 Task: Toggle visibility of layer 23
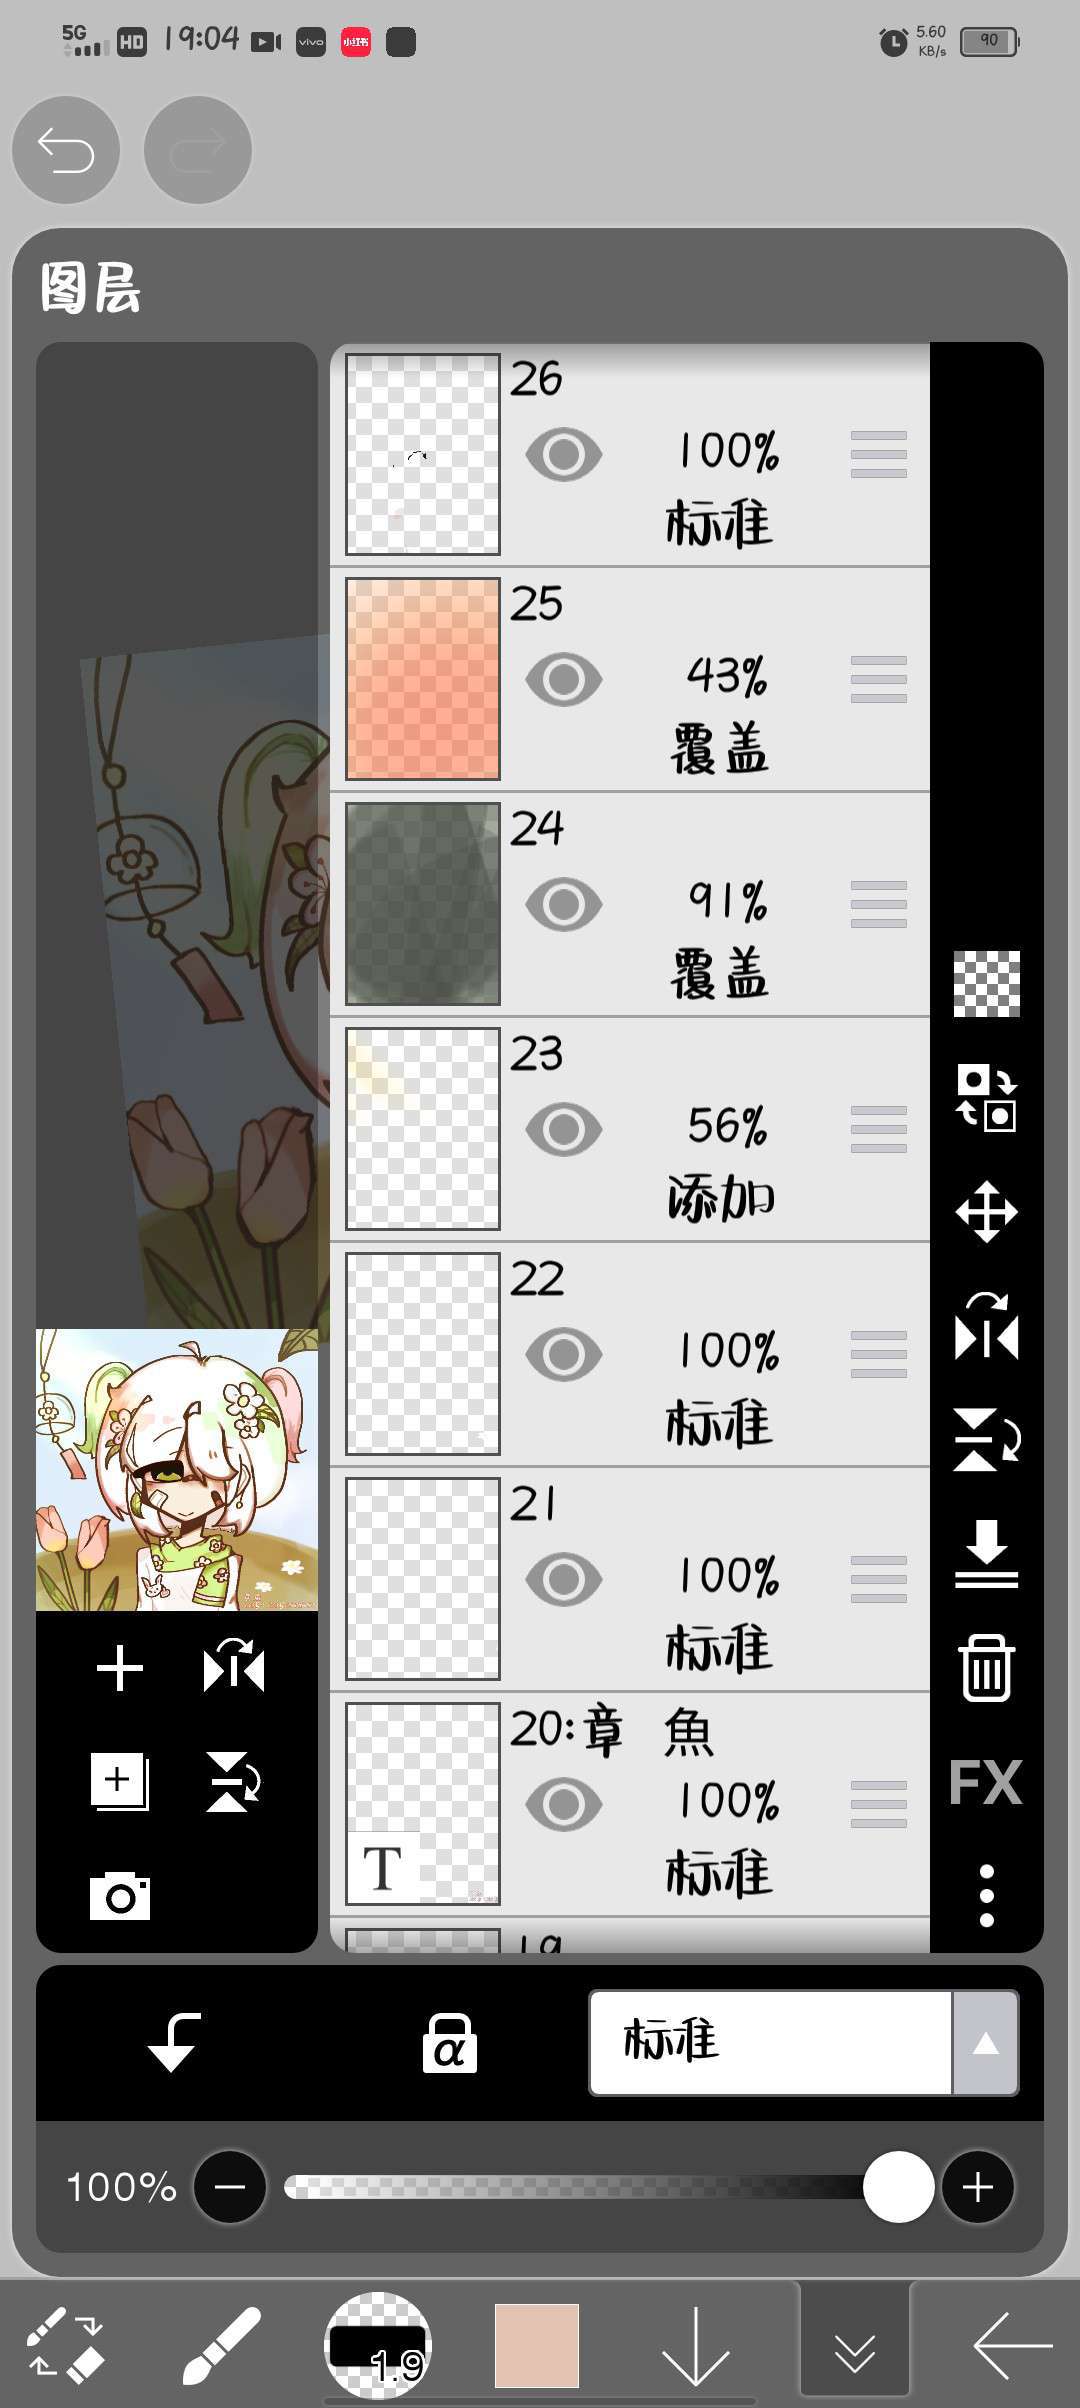click(x=564, y=1129)
